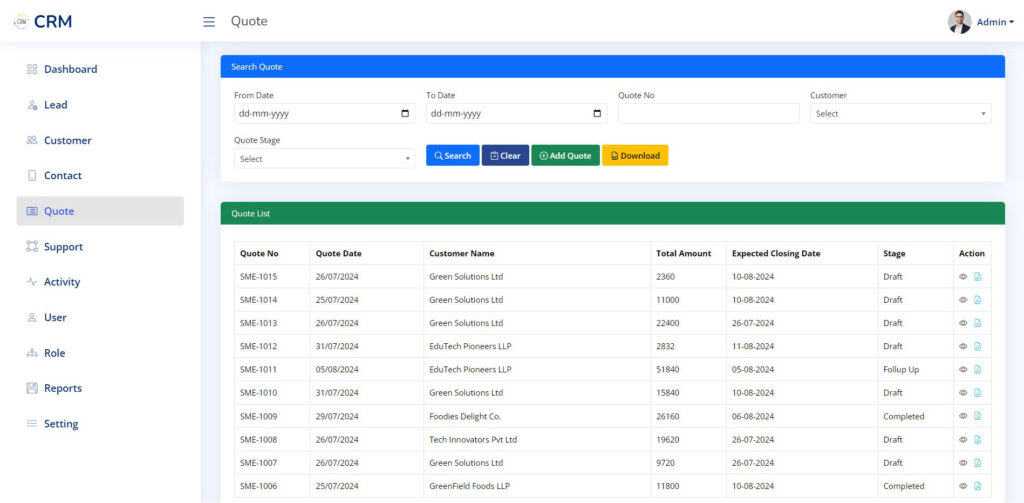
Task: Click the Quote No input field
Action: [x=709, y=114]
